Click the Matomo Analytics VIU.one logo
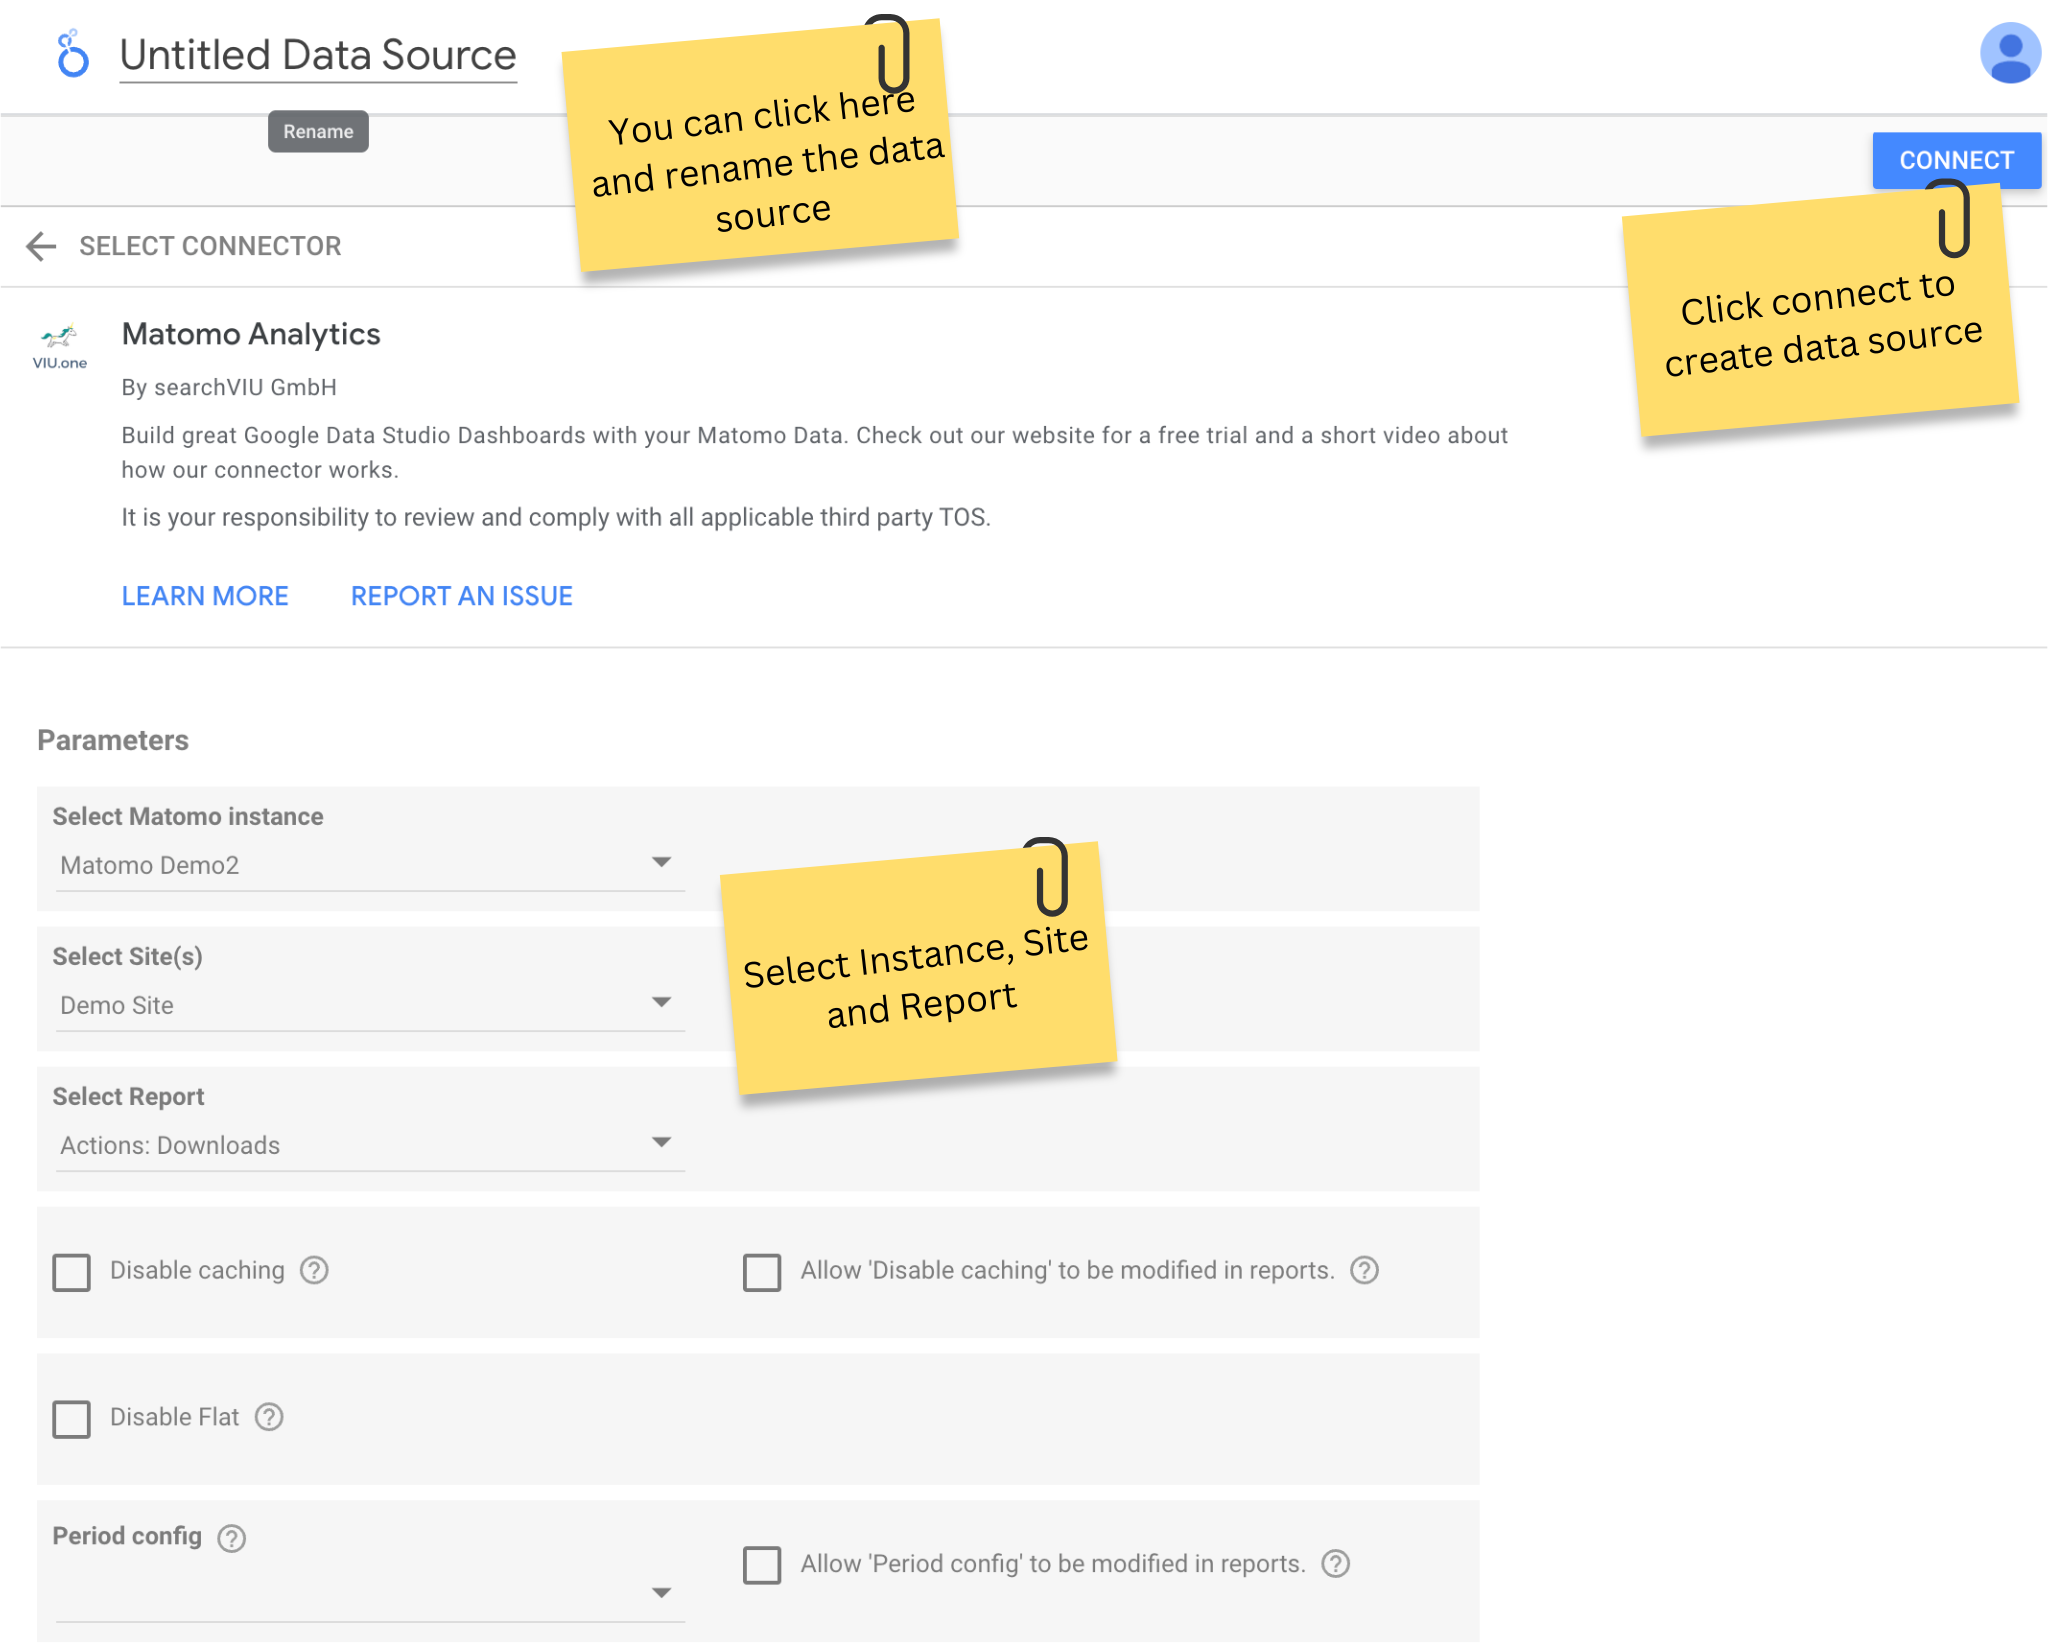The image size is (2048, 1646). 60,346
